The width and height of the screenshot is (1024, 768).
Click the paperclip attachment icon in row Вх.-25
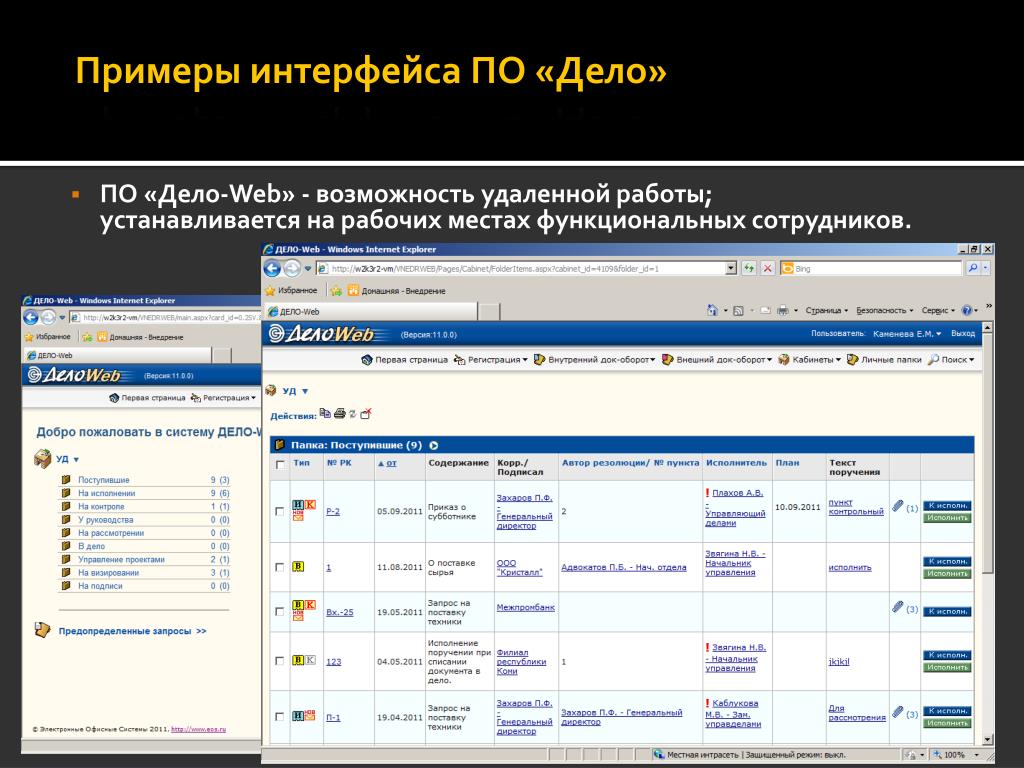tap(898, 607)
